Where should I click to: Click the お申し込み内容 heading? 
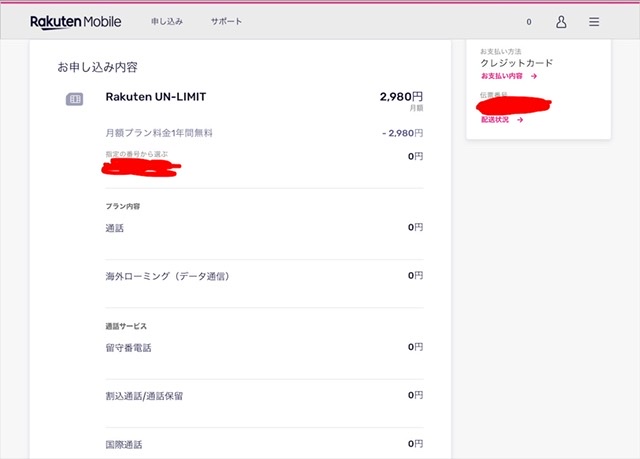[x=98, y=67]
